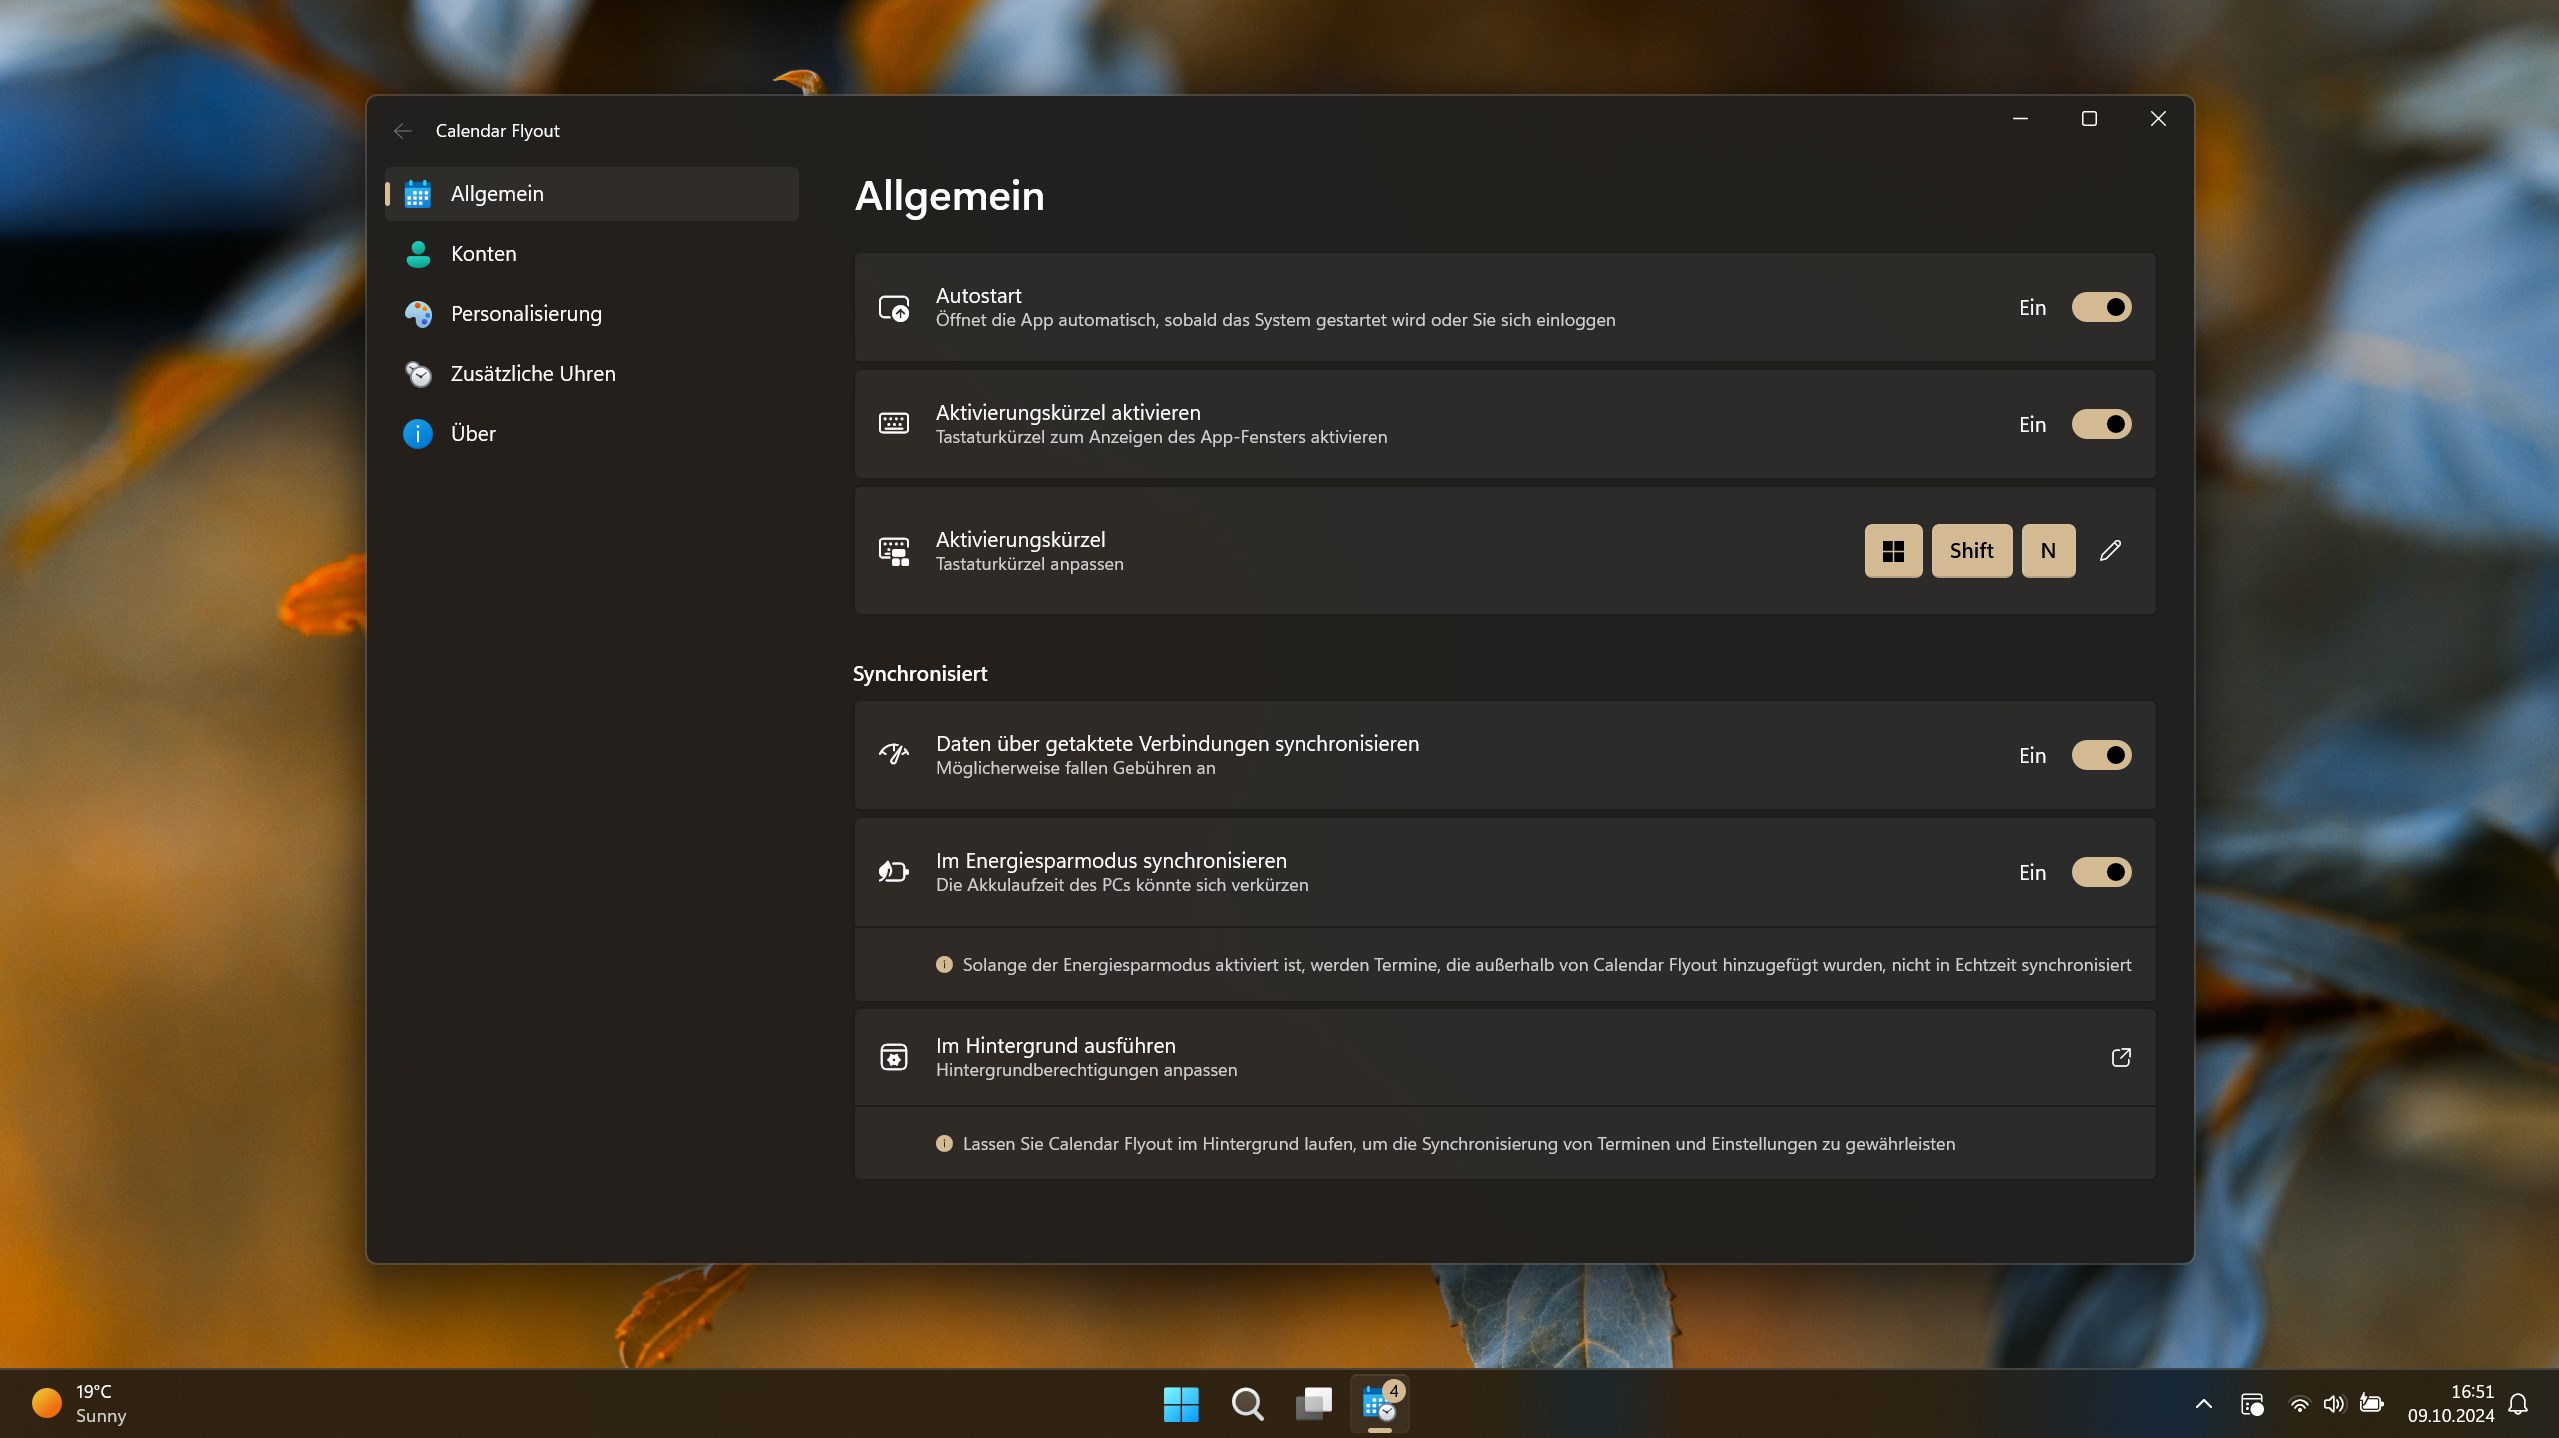Open Im Hintergrund ausführen settings row
This screenshot has height=1438, width=2559.
[x=1505, y=1058]
